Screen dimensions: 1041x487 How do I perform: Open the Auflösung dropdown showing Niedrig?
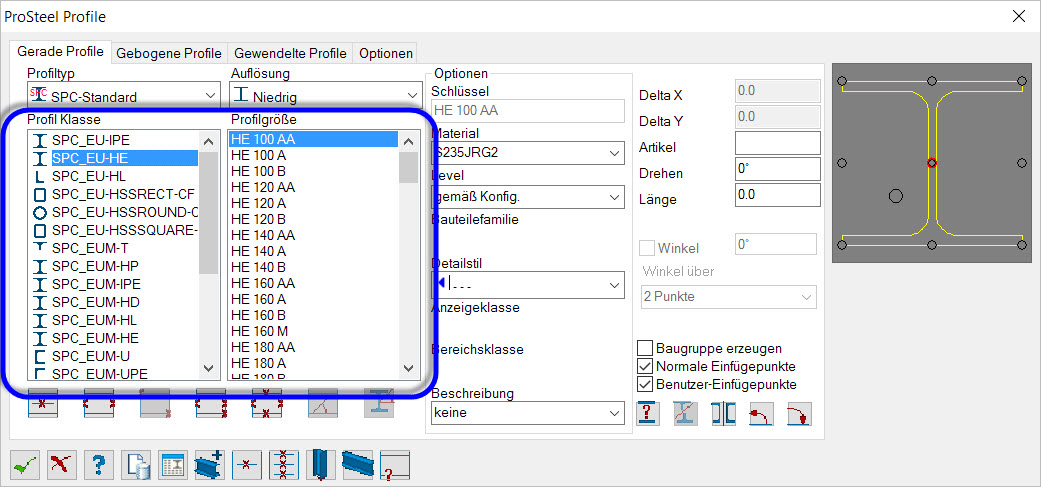326,96
